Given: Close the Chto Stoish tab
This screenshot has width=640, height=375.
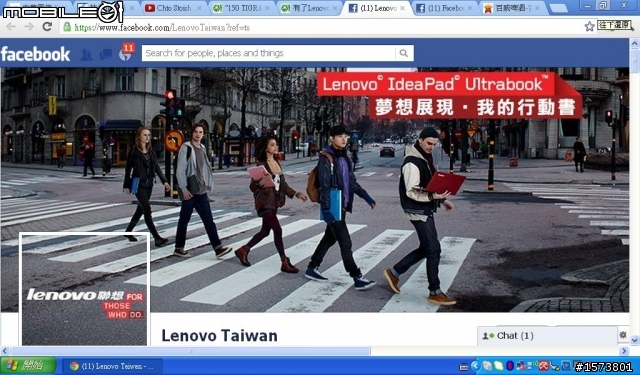Looking at the screenshot, I should tap(199, 8).
